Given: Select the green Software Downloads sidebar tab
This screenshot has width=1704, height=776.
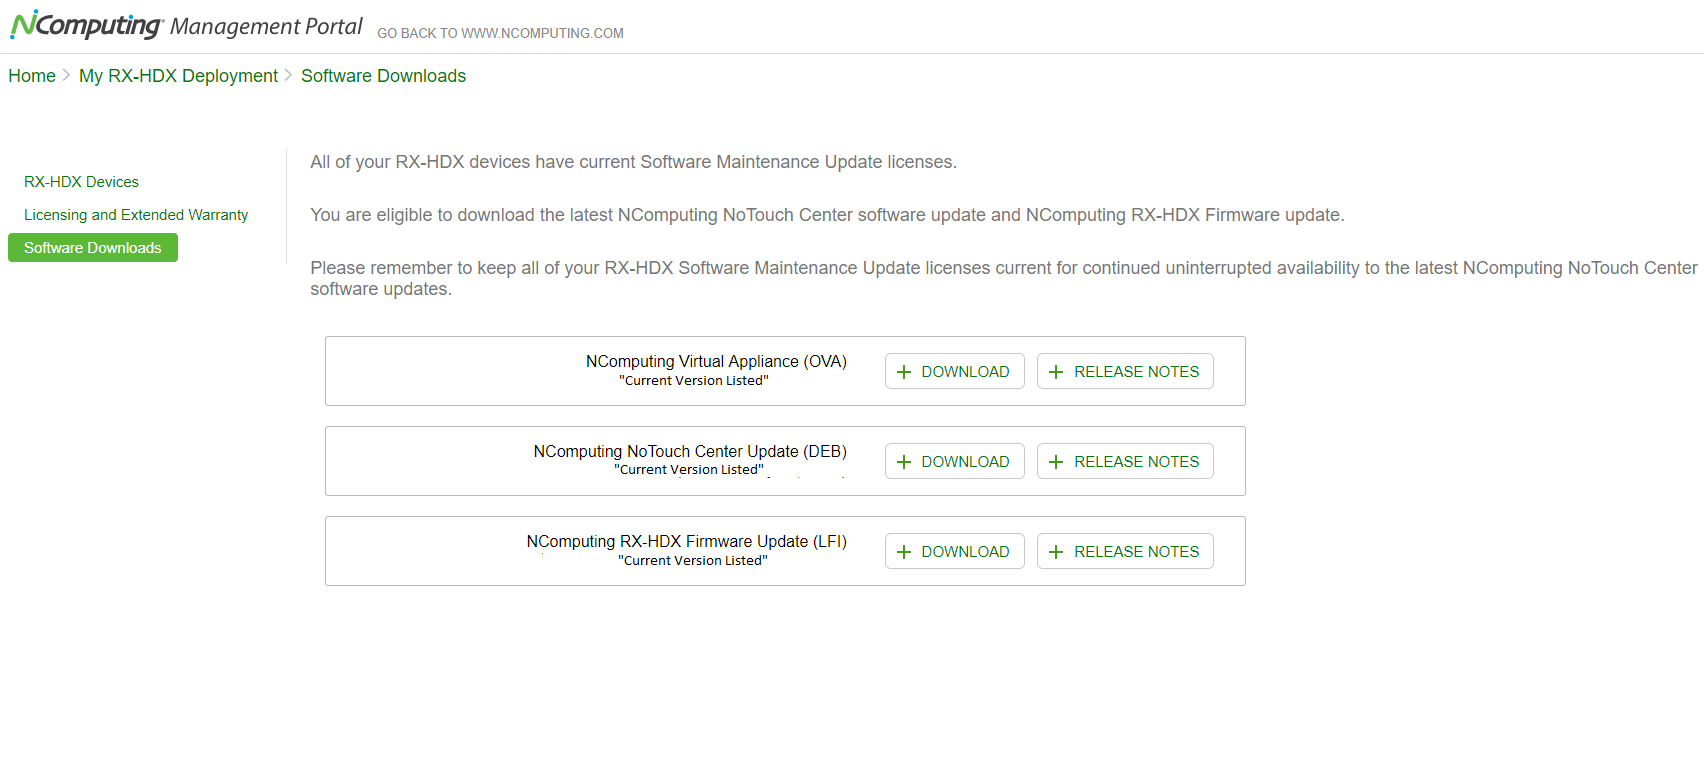Looking at the screenshot, I should pos(93,248).
